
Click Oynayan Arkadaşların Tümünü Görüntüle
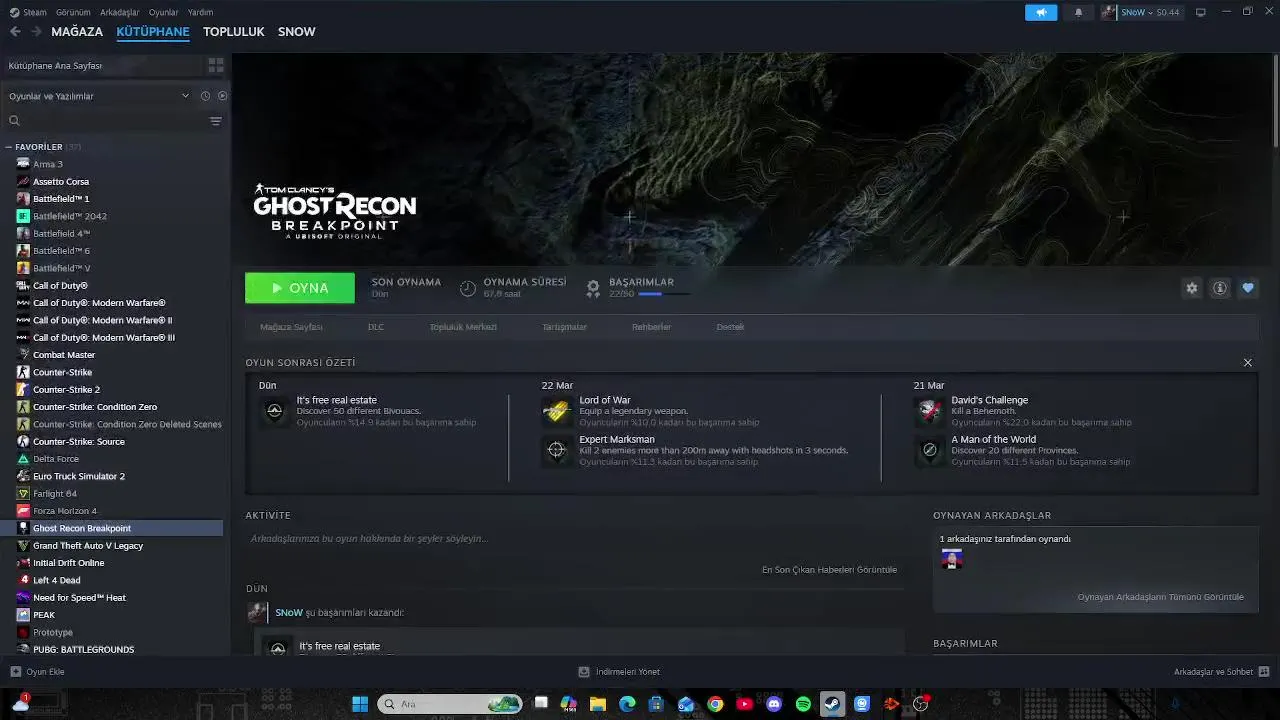coord(1160,597)
